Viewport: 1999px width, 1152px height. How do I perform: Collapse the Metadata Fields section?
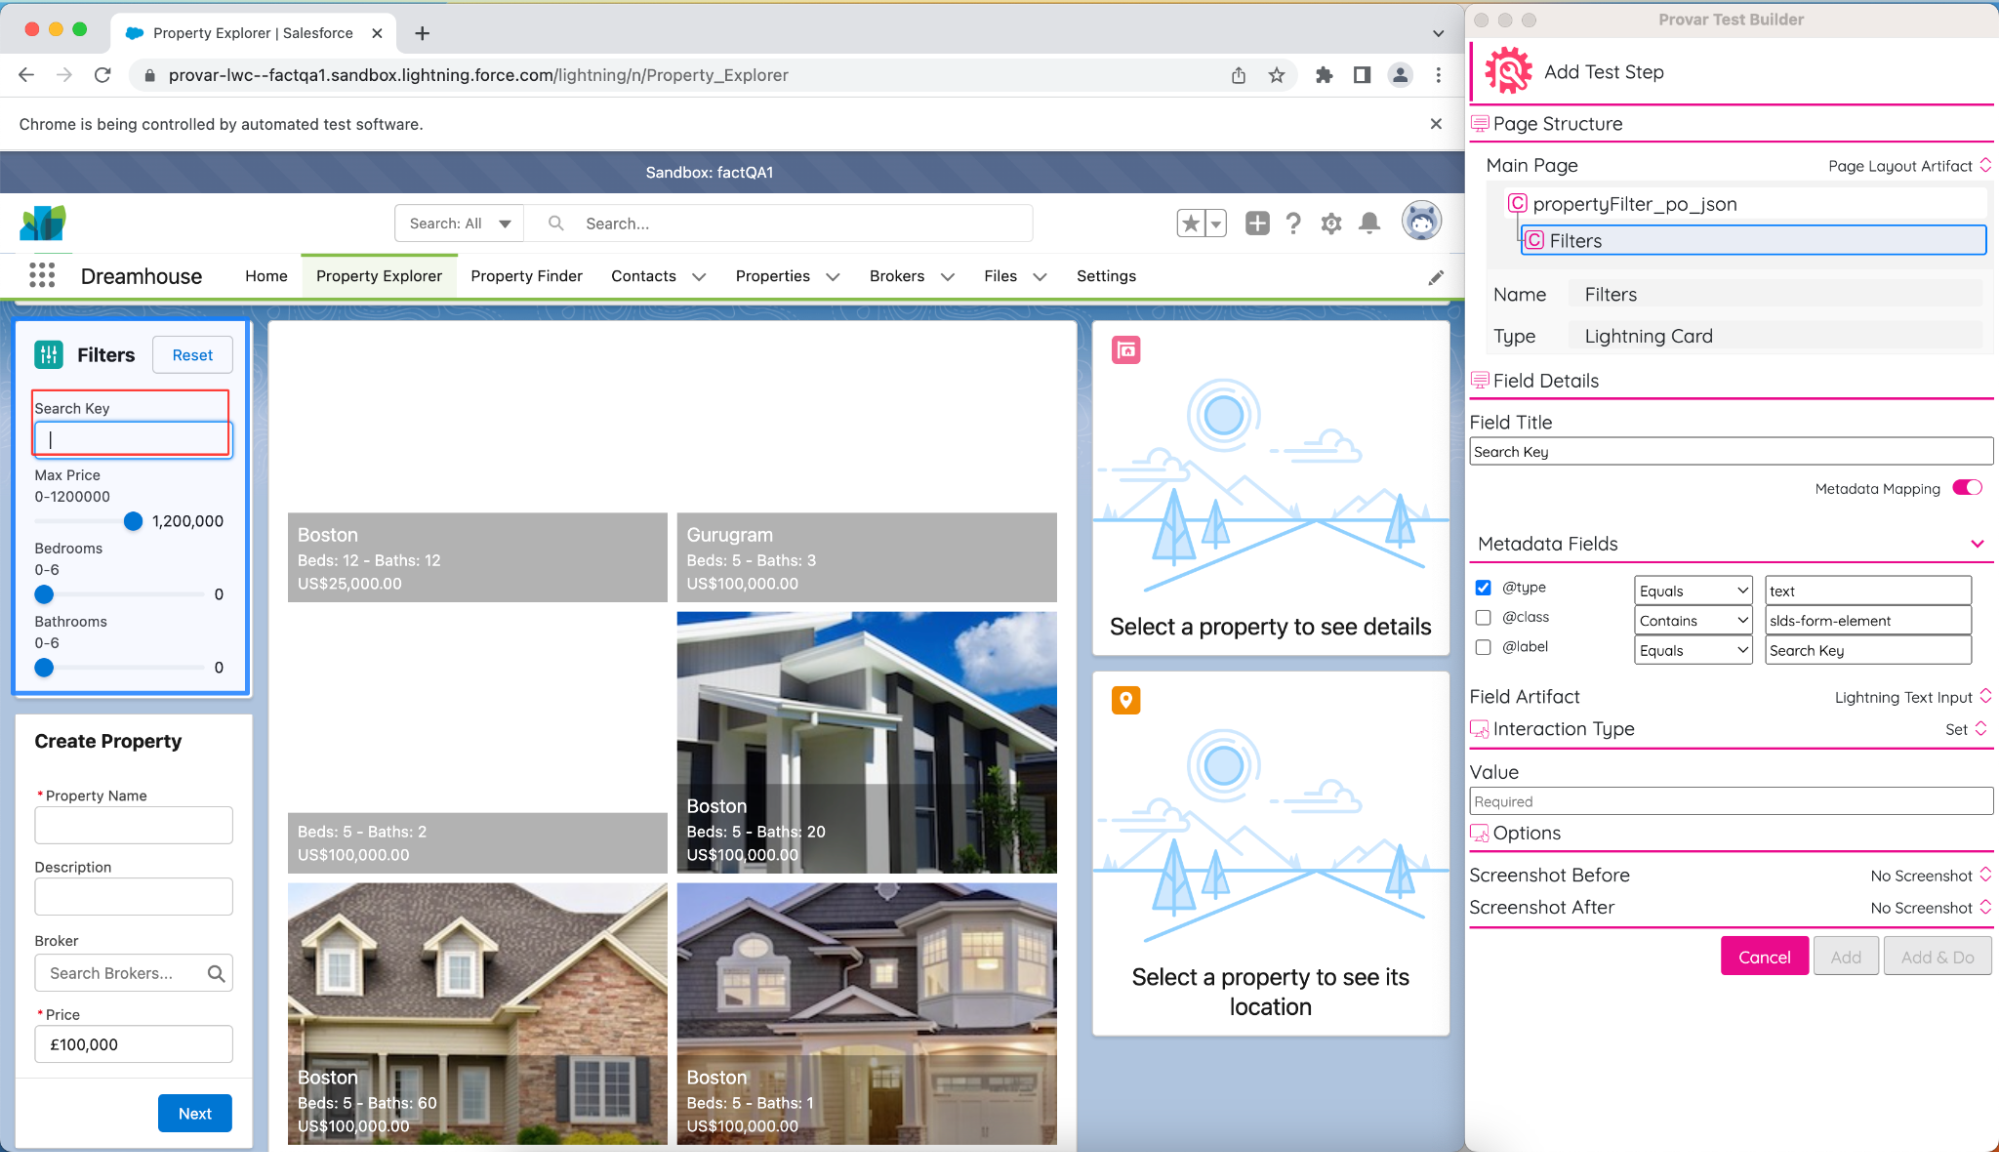pyautogui.click(x=1977, y=544)
